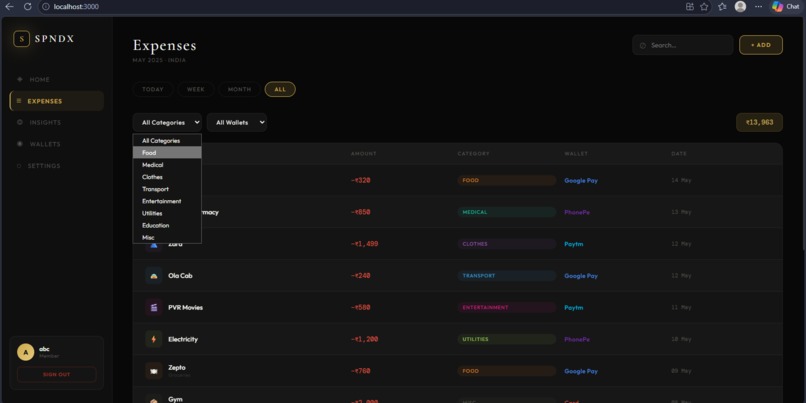
Task: Focus the Search input field
Action: point(683,45)
